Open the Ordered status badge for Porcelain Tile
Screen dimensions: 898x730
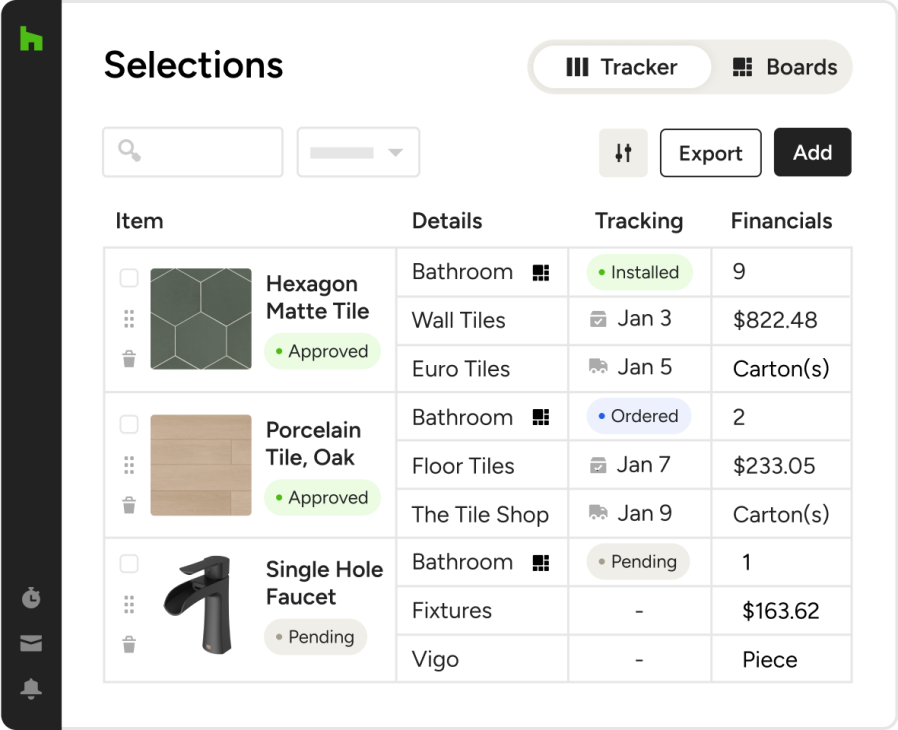point(638,417)
